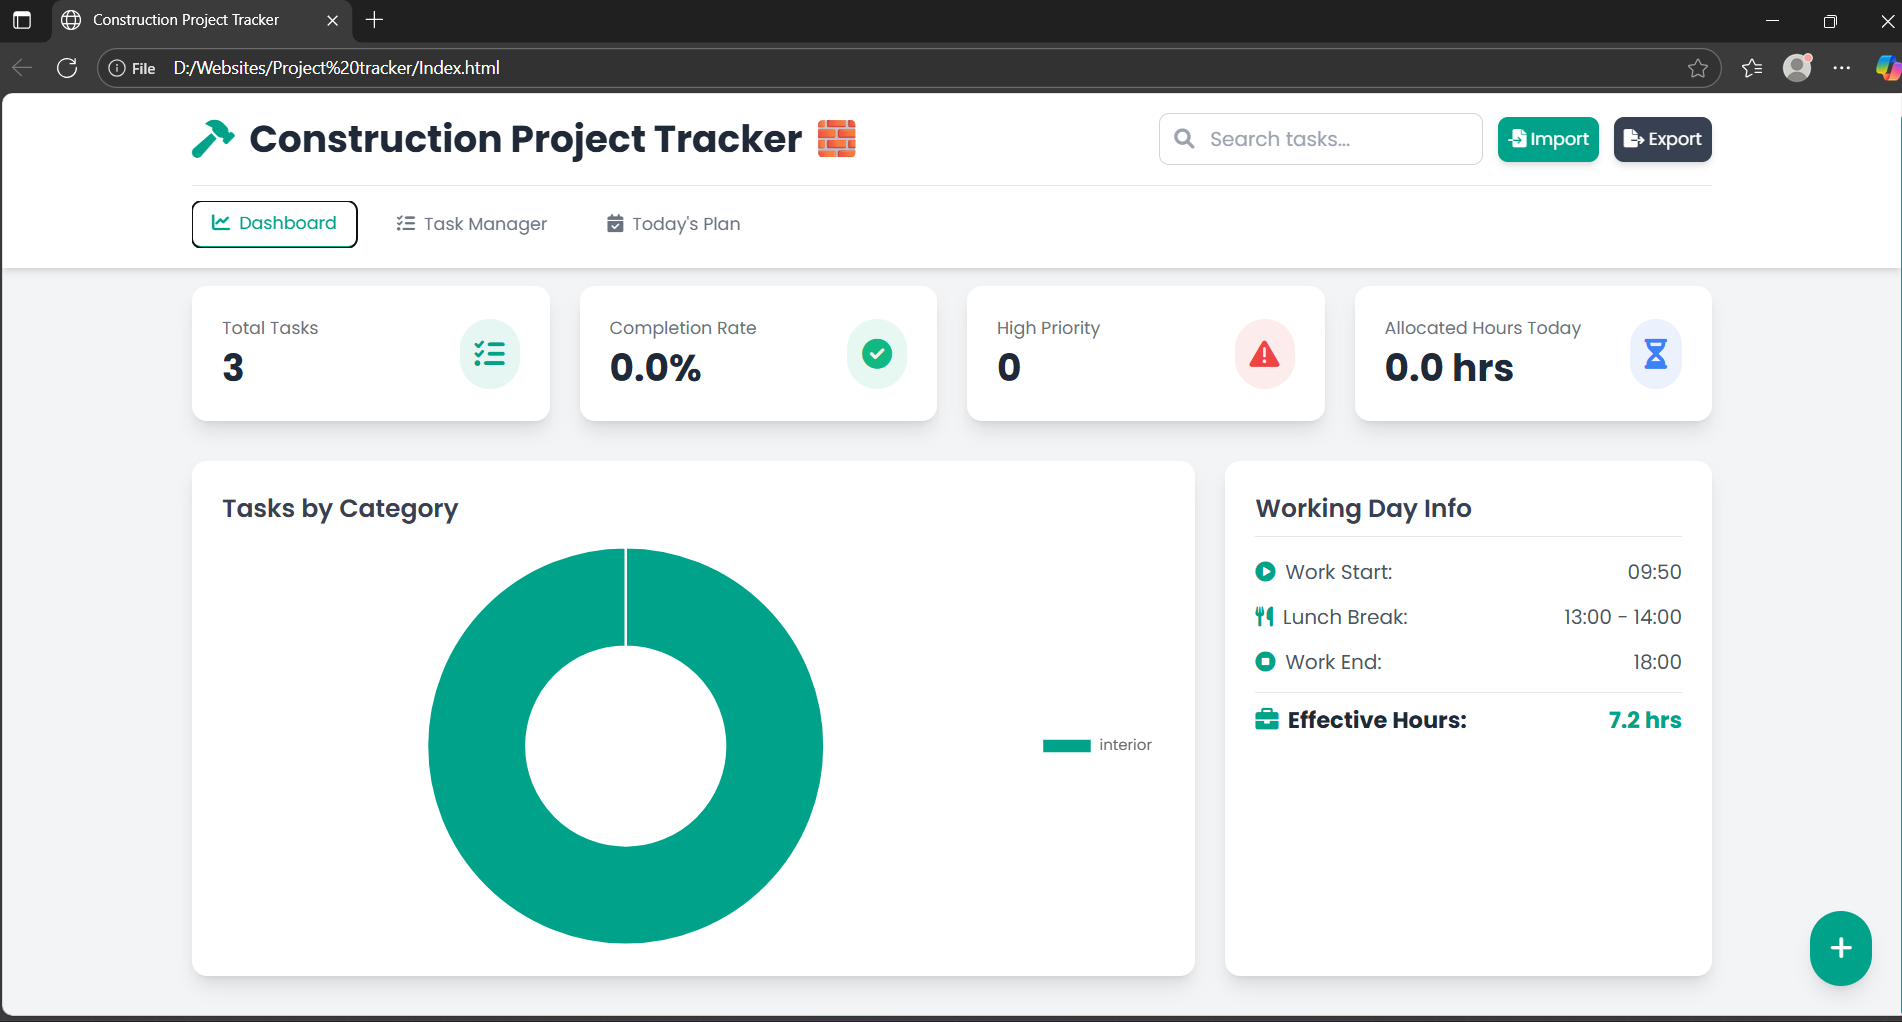1902x1022 pixels.
Task: Open the Today's Plan tab
Action: (672, 223)
